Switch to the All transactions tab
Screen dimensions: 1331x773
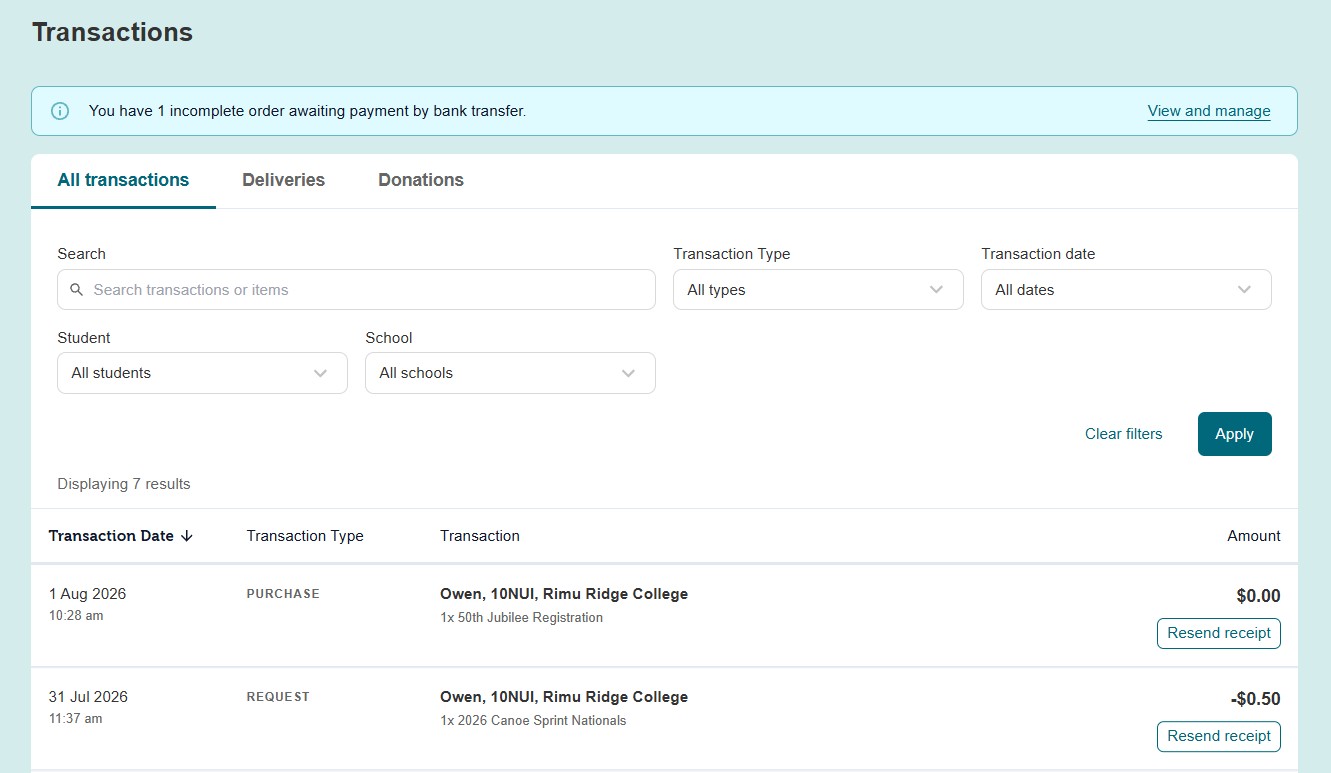click(x=123, y=180)
